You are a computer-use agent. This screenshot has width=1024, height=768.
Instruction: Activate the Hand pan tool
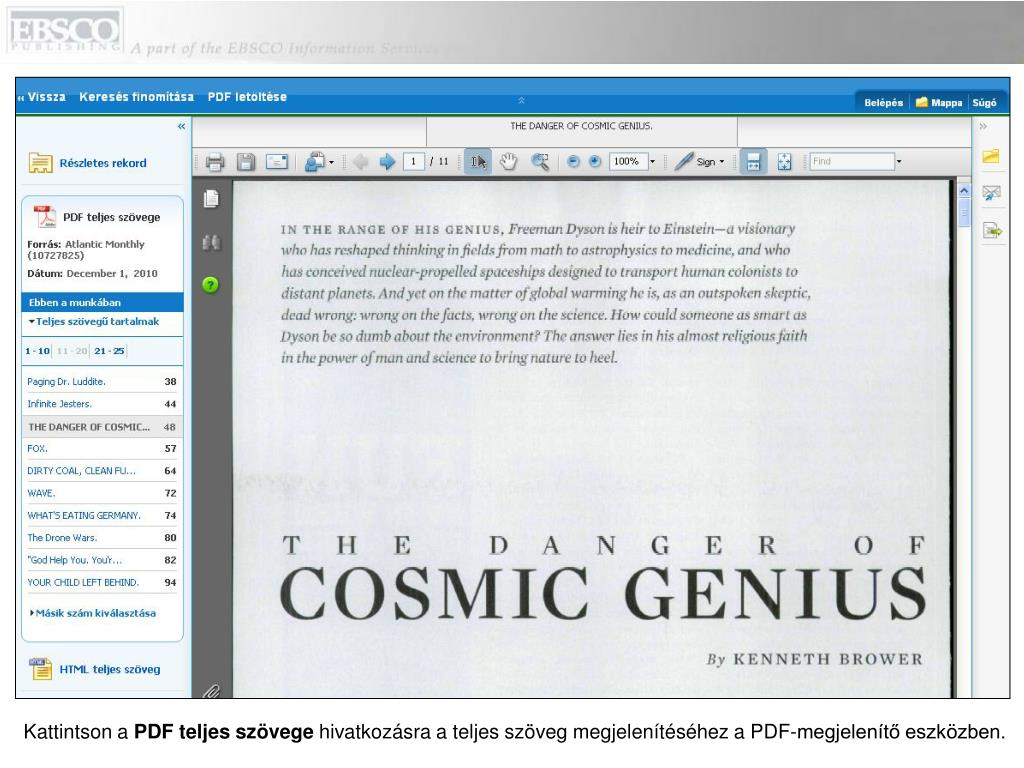[509, 161]
